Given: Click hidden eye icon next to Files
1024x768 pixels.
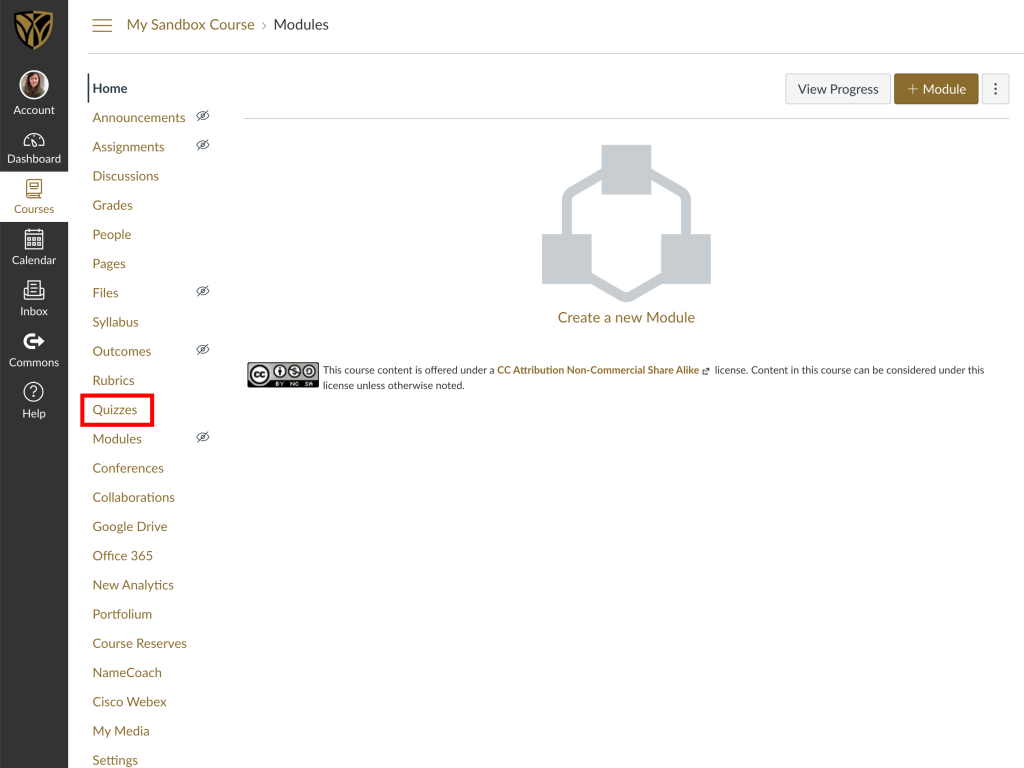Looking at the screenshot, I should coord(203,291).
